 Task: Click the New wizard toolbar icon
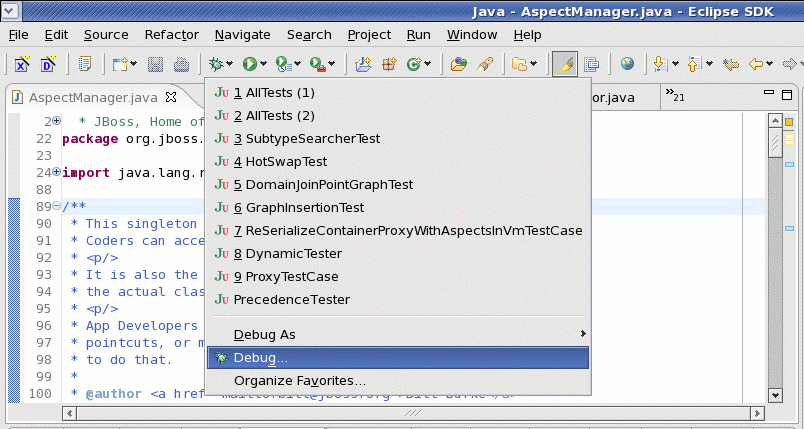click(x=120, y=65)
